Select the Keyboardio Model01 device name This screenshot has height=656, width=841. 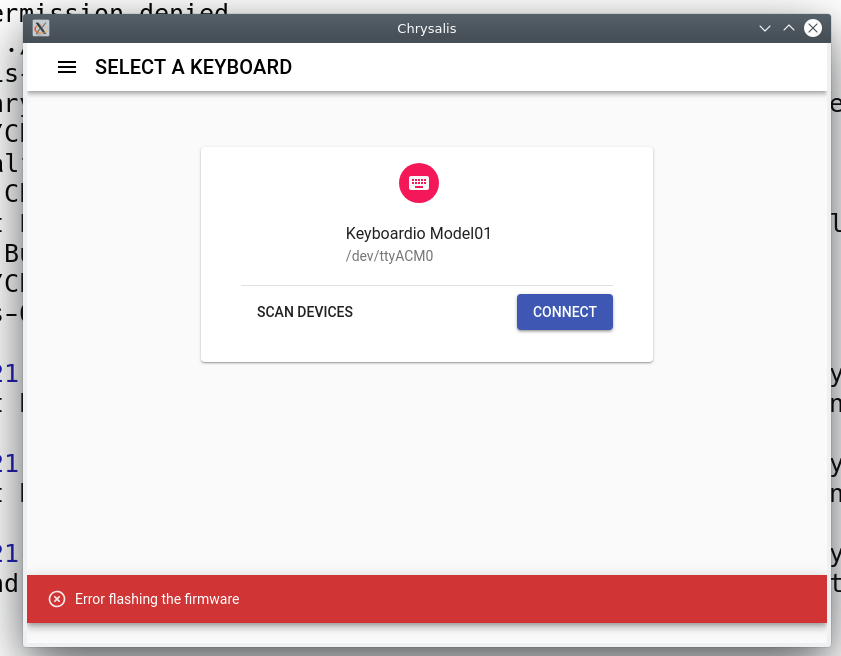[x=418, y=234]
